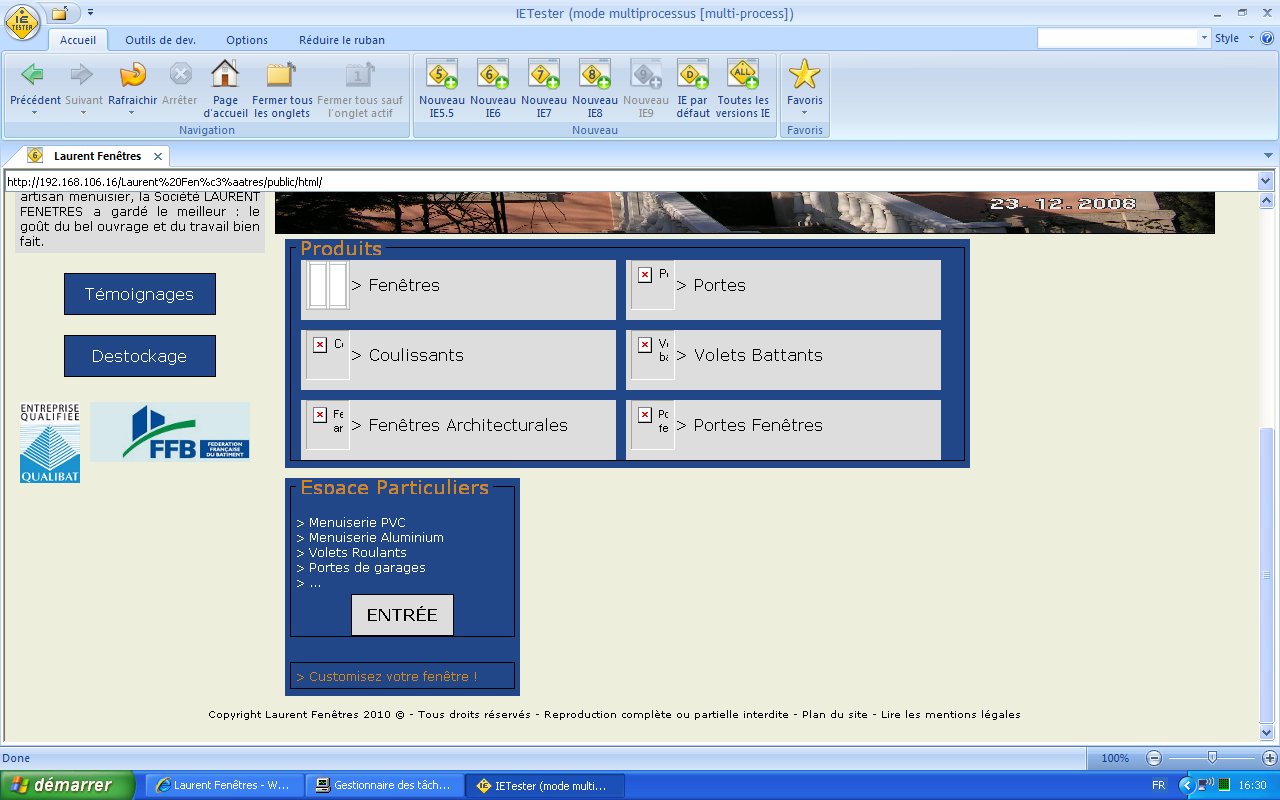The height and width of the screenshot is (800, 1280).
Task: Click the FFB federation logo
Action: tap(170, 432)
